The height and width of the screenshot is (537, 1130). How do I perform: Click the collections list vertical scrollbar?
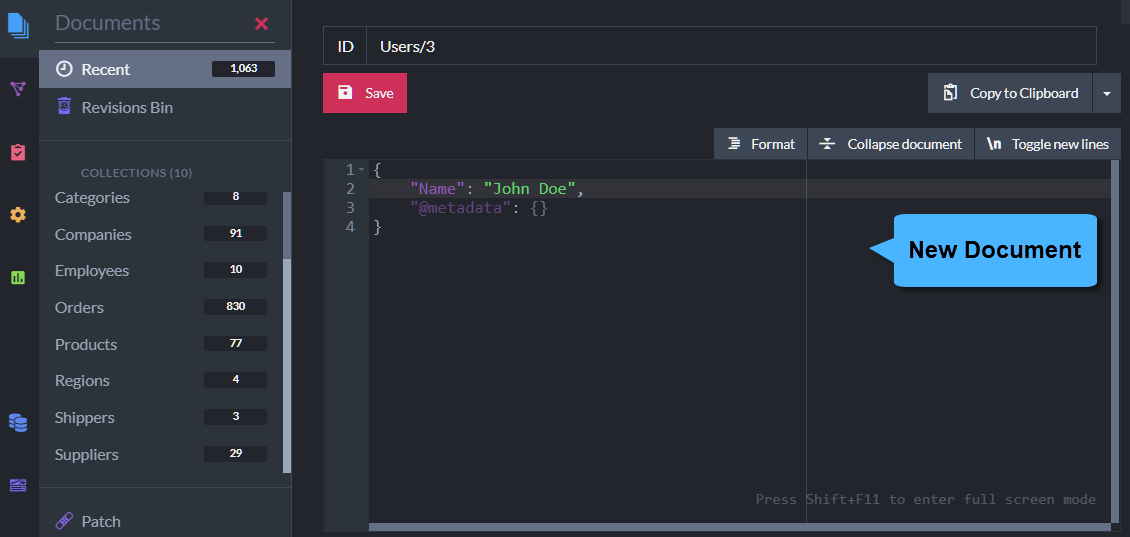[287, 332]
